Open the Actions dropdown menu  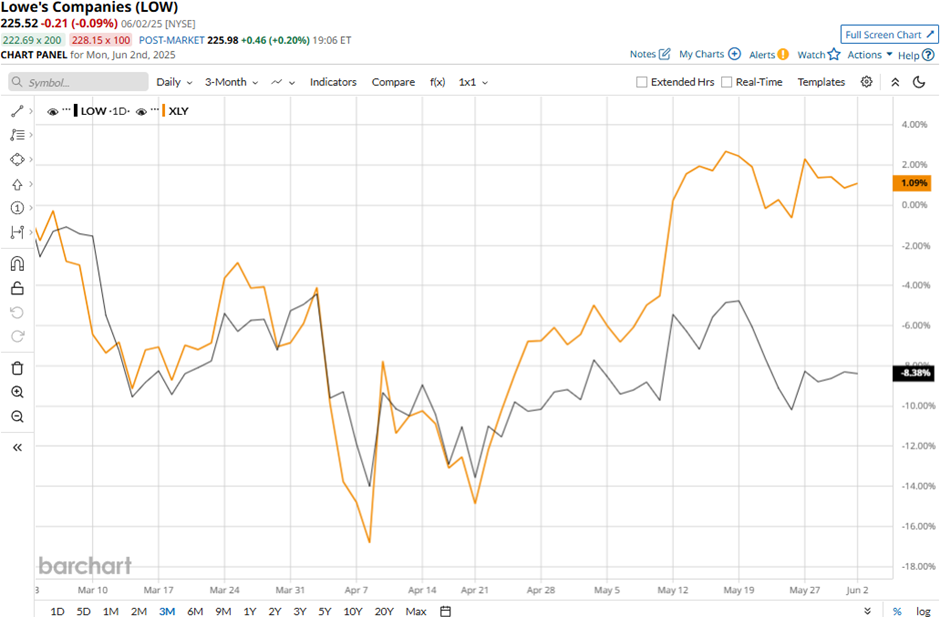[x=870, y=55]
